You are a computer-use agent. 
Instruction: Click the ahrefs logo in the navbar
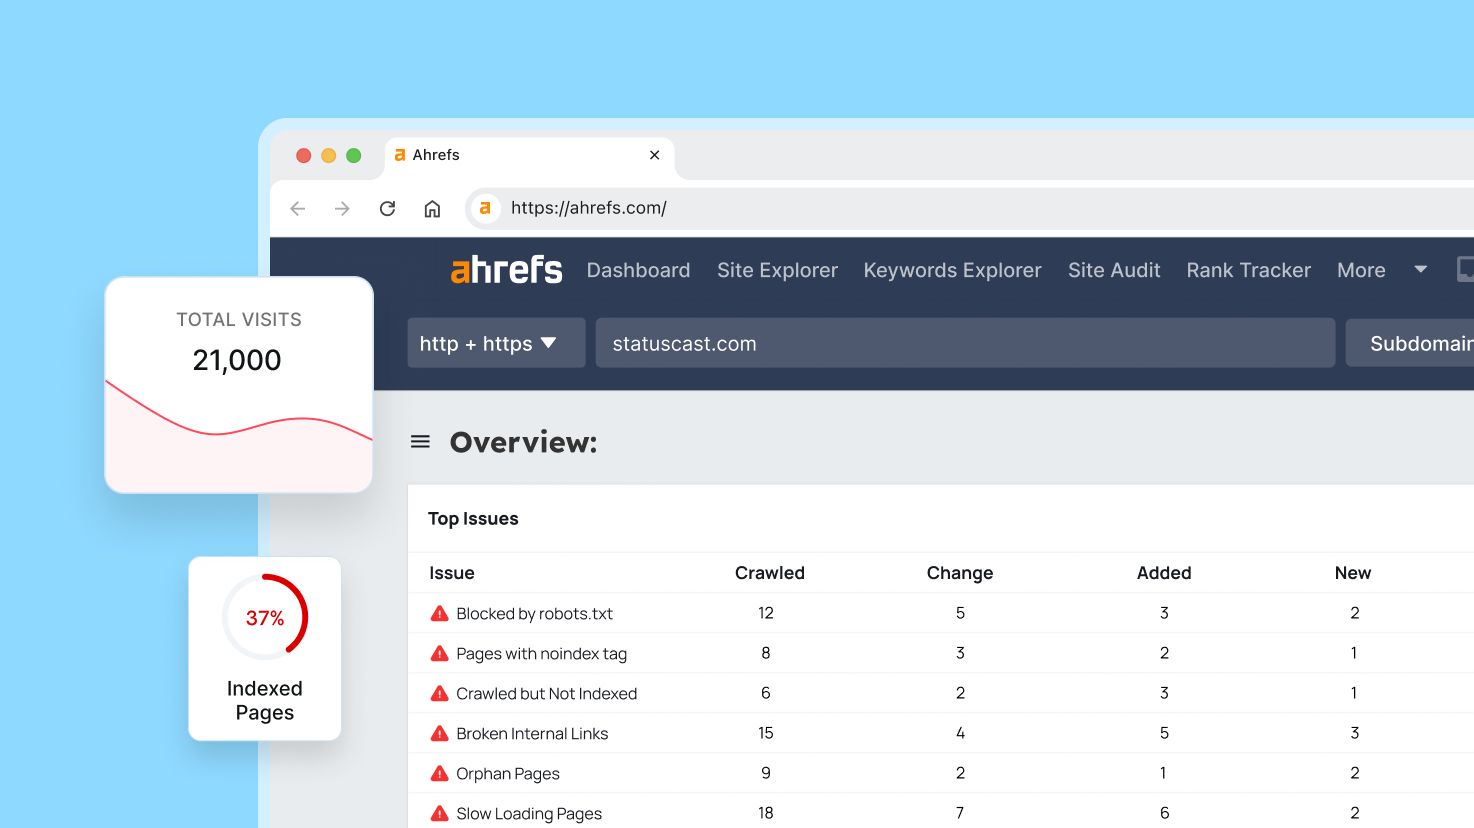[x=506, y=270]
